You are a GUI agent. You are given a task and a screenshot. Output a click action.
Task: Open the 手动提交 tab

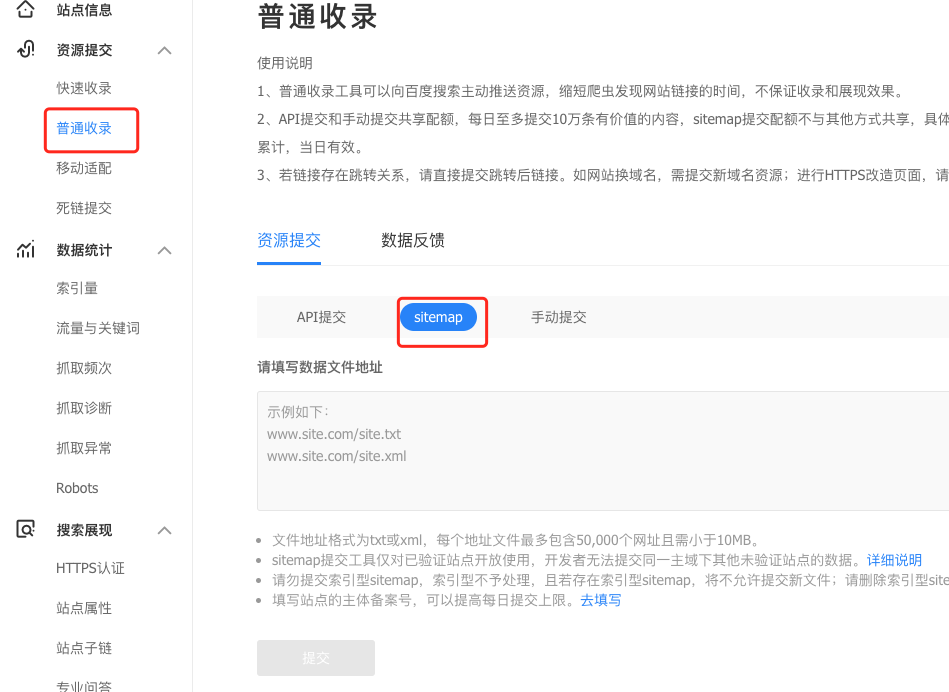558,317
